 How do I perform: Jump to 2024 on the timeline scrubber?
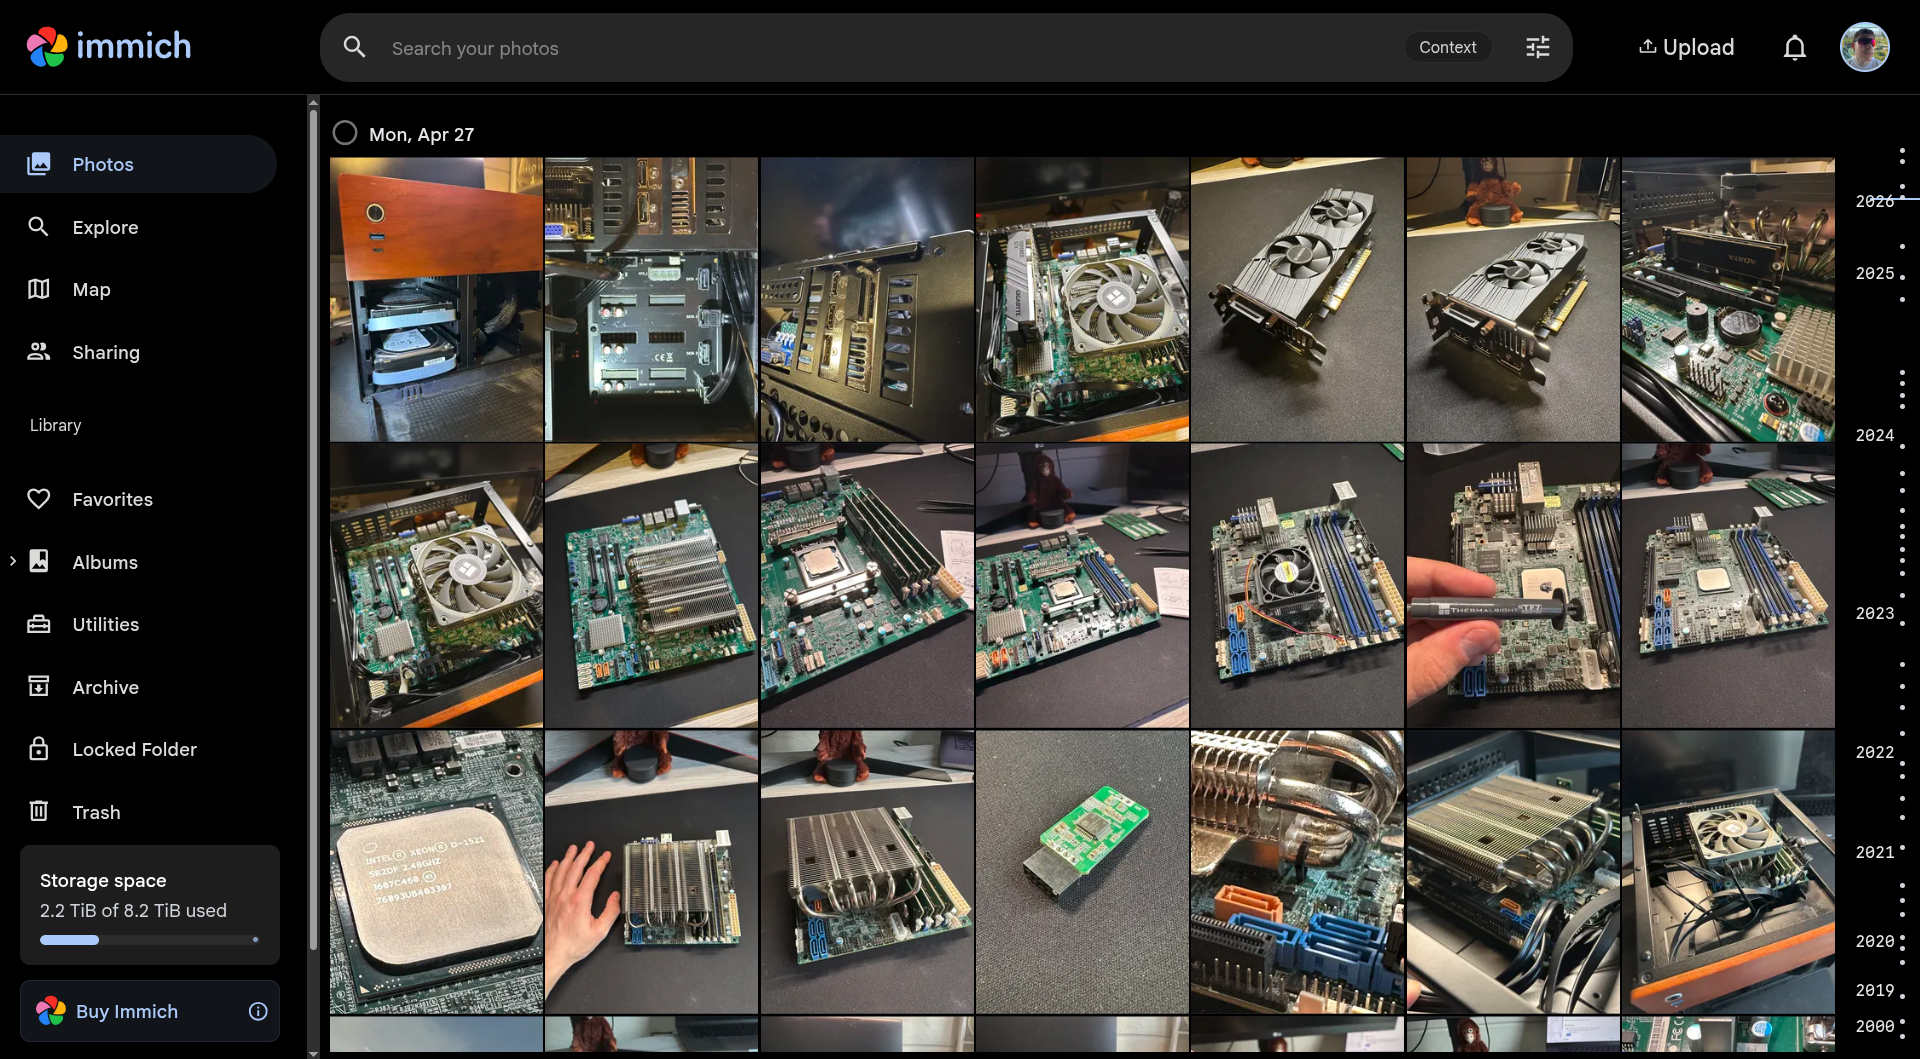click(1875, 435)
